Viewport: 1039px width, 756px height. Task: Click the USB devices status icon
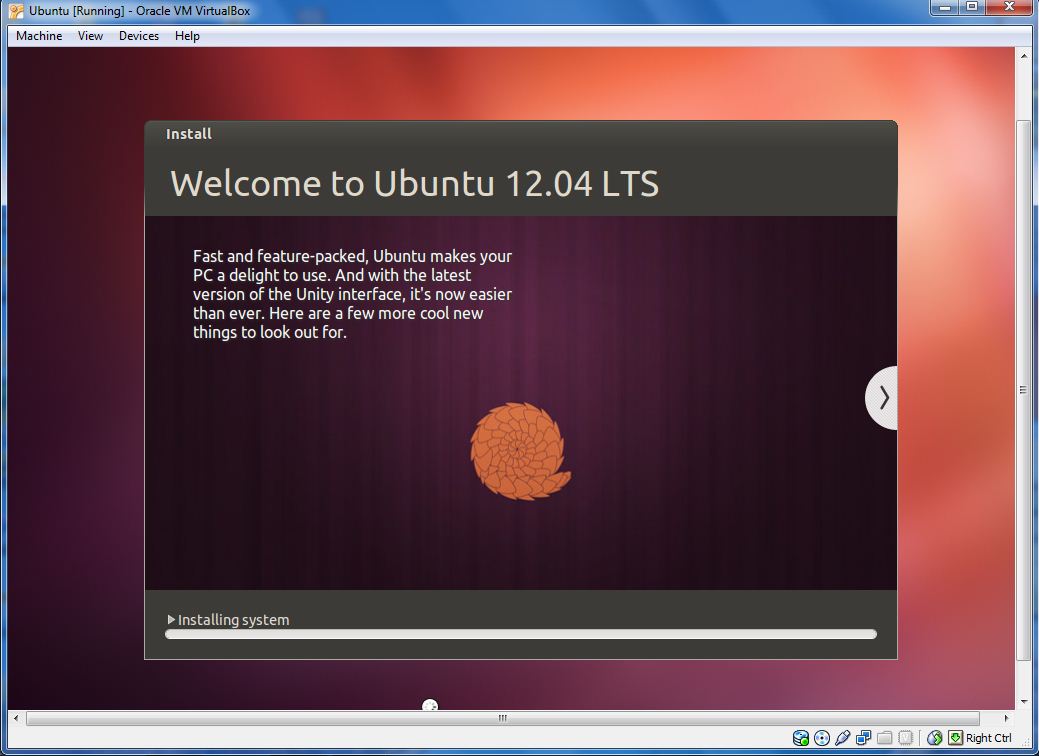[843, 738]
